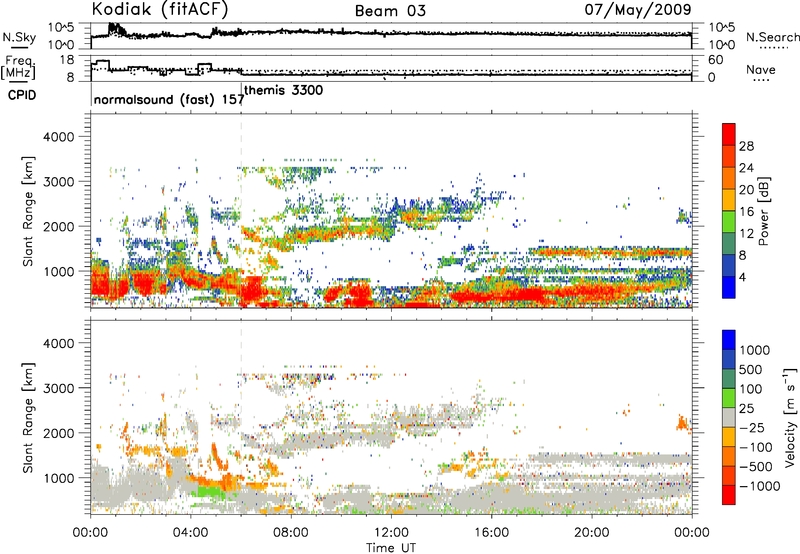Click the velocity panel 'Slant Range [km]' label
Viewport: 800px width, 554px height.
click(28, 417)
